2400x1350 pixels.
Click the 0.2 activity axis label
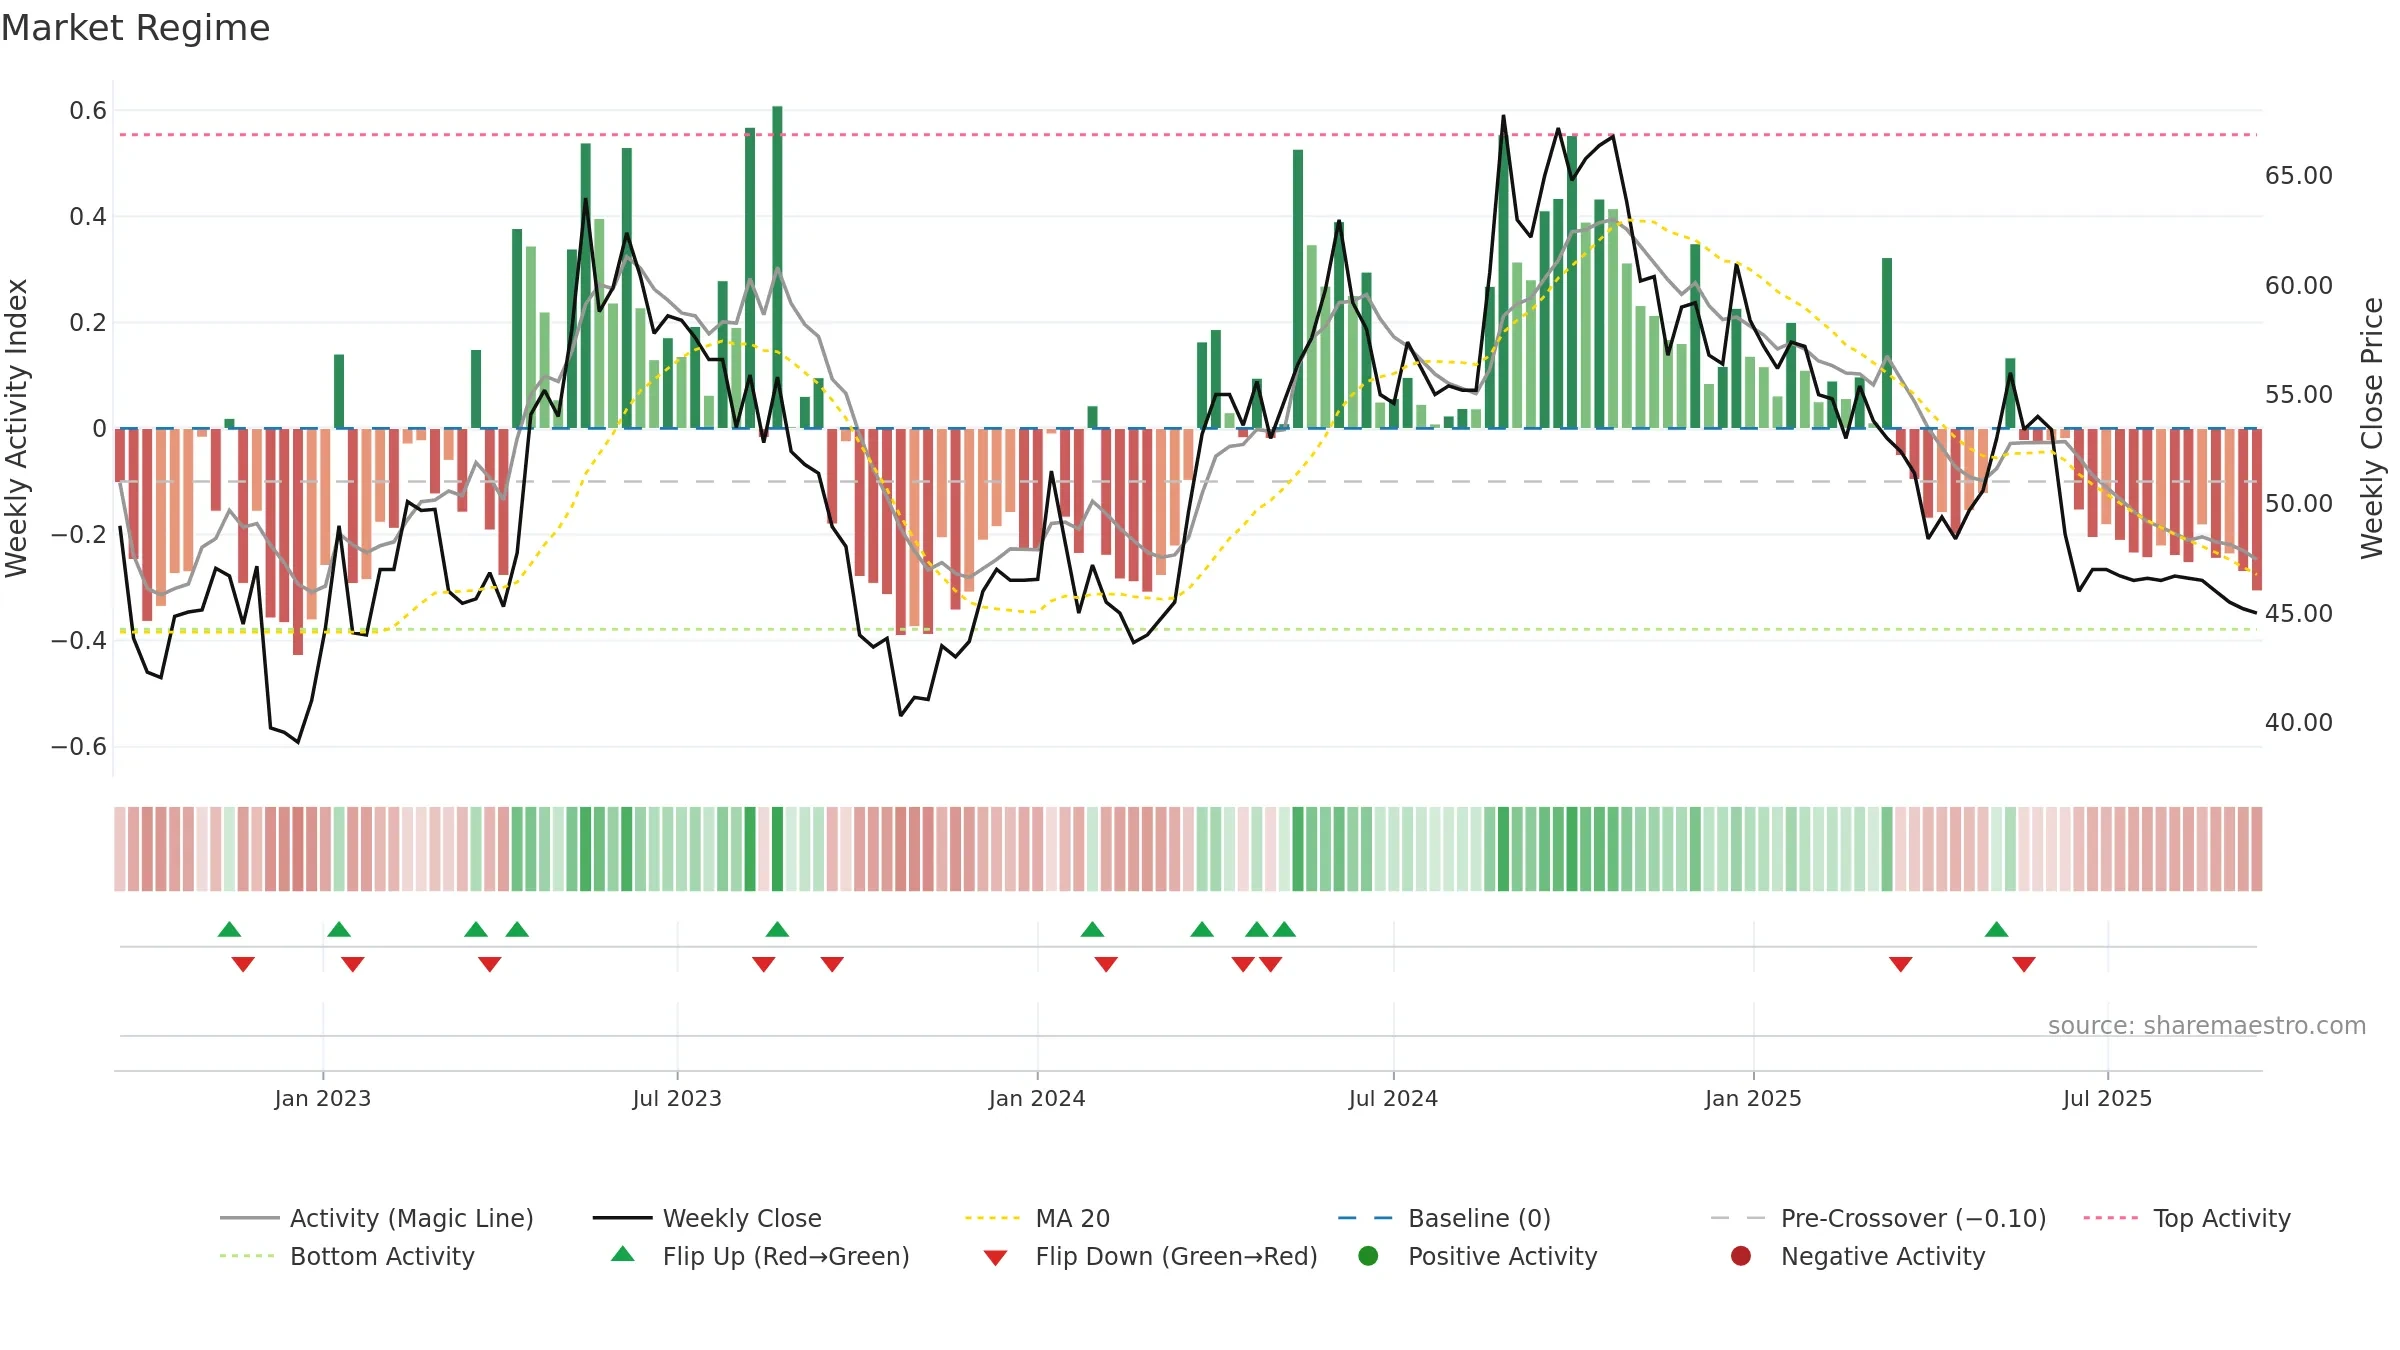pos(88,323)
